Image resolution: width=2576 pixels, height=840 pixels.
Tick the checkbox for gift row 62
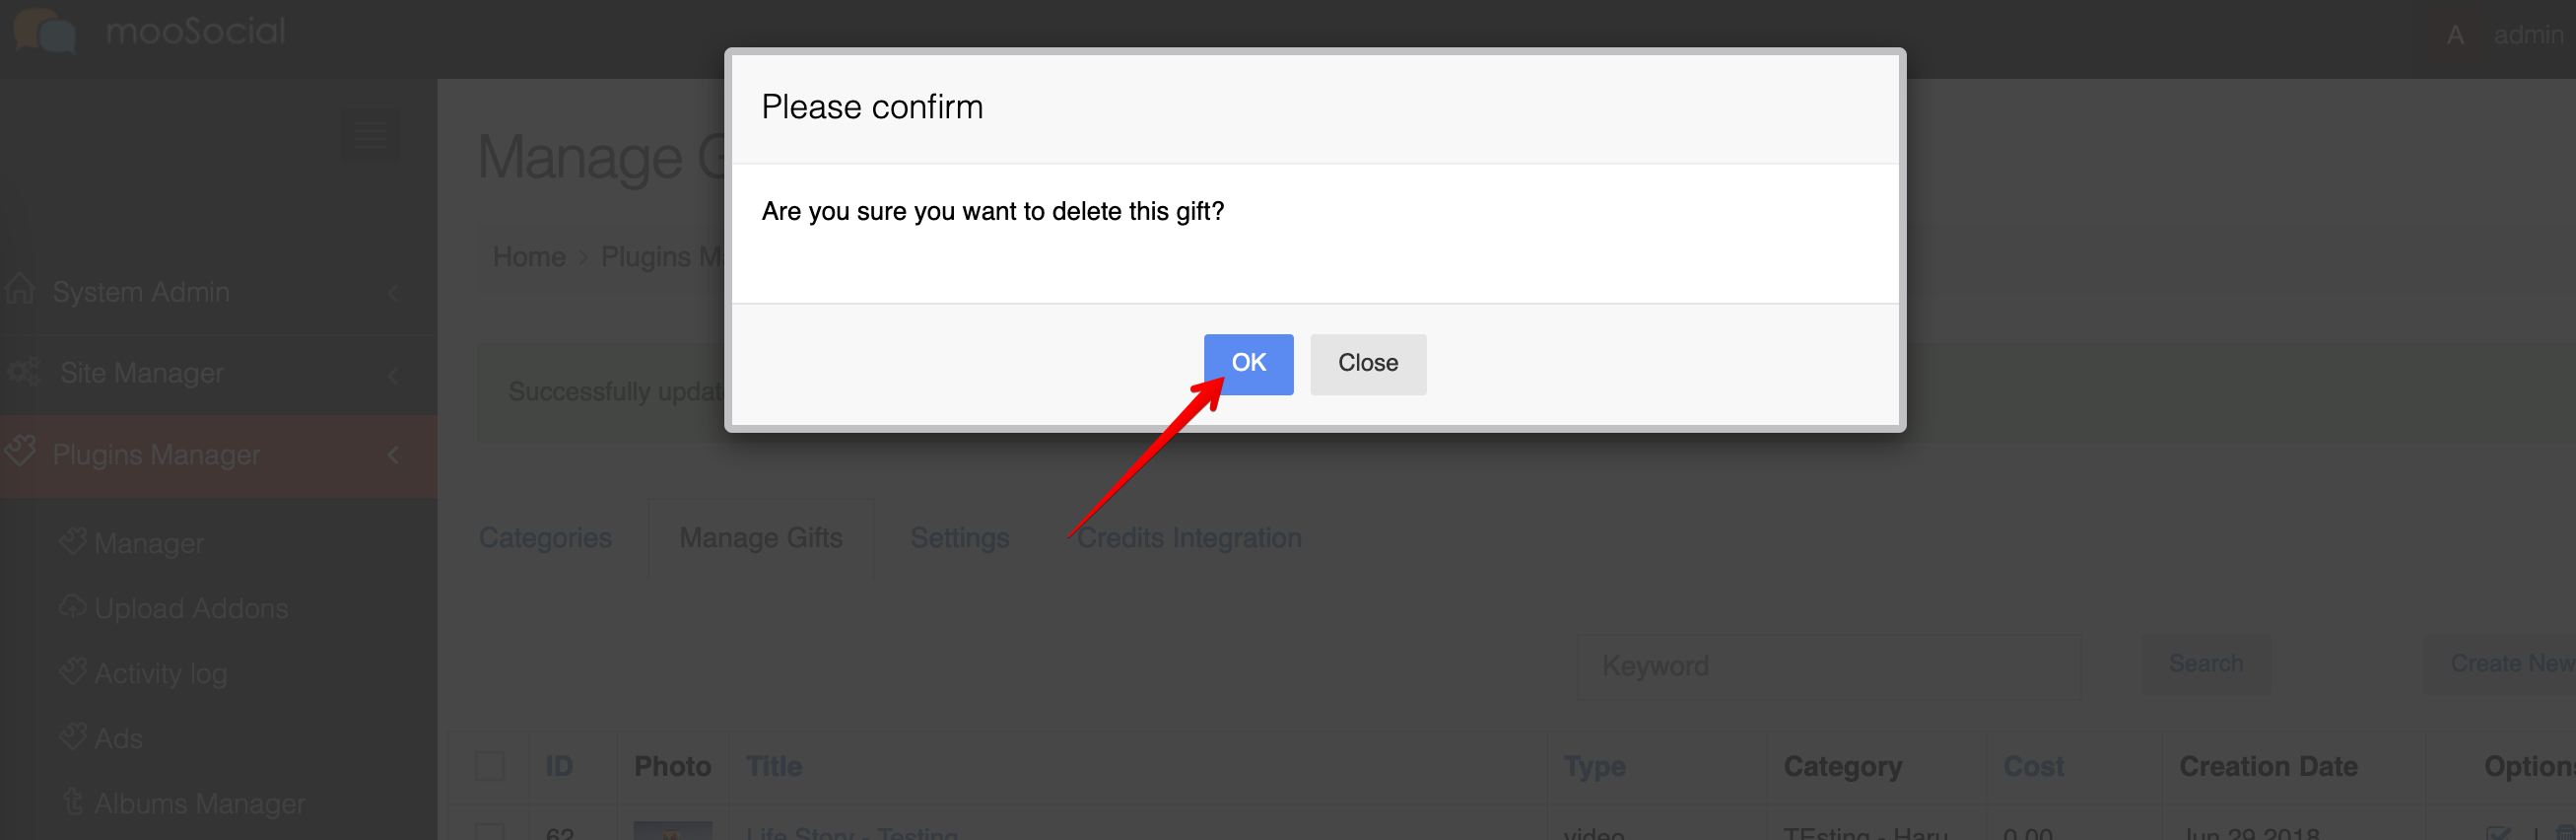(490, 832)
